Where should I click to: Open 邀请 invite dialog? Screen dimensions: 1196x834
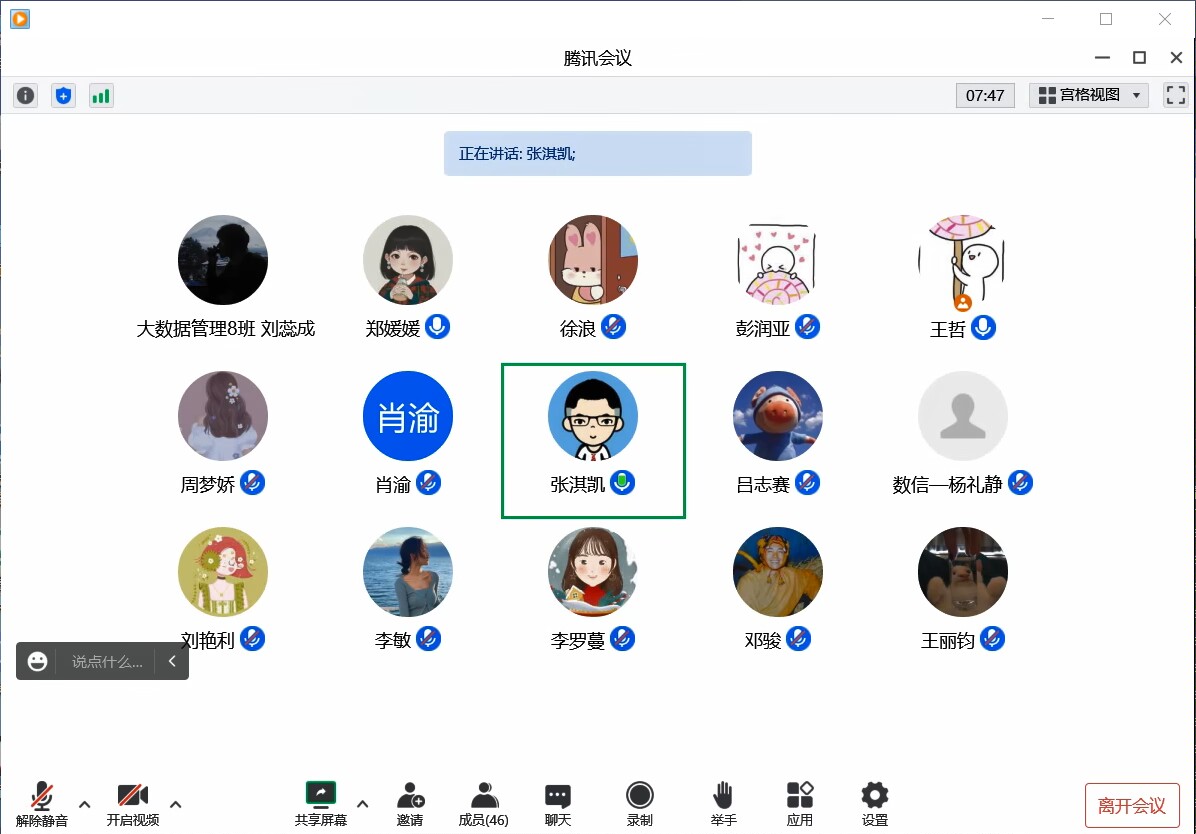(x=410, y=804)
